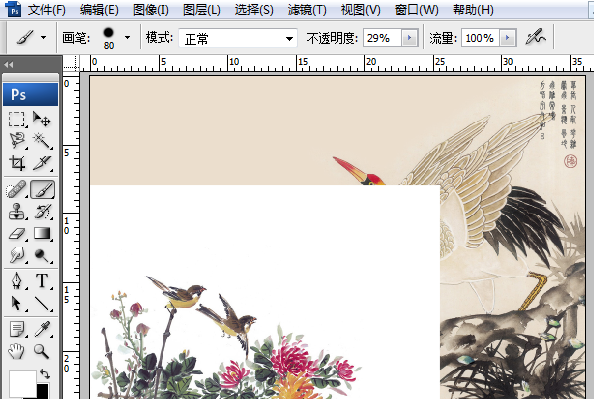Activate the Type tool
The height and width of the screenshot is (399, 594).
[x=42, y=281]
